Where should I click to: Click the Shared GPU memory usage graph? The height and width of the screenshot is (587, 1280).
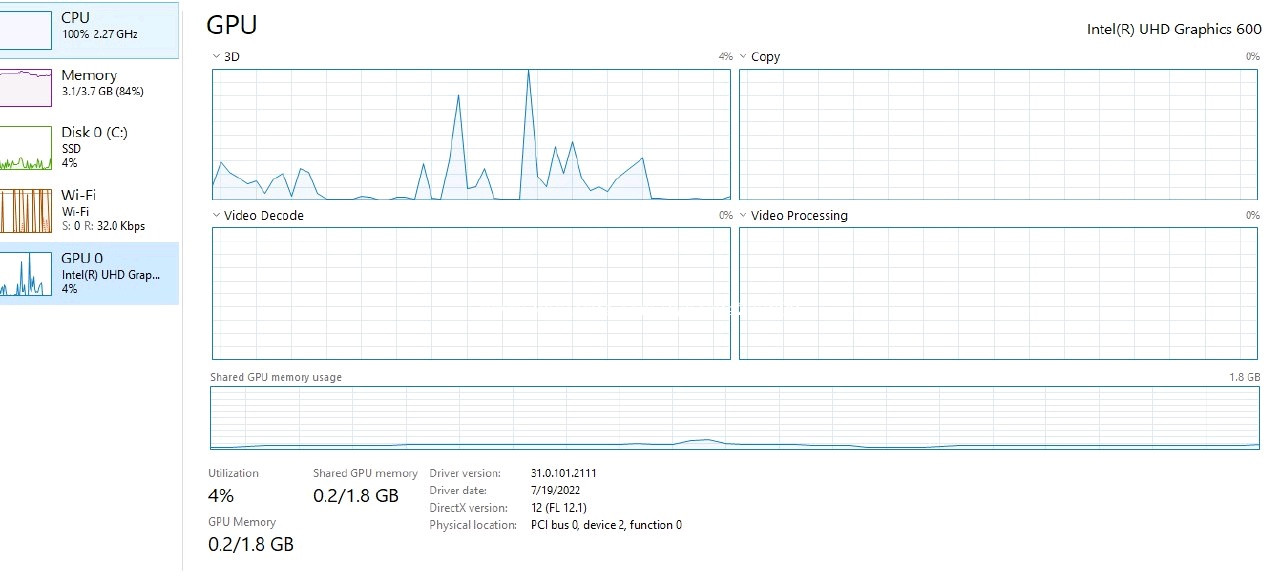coord(735,418)
